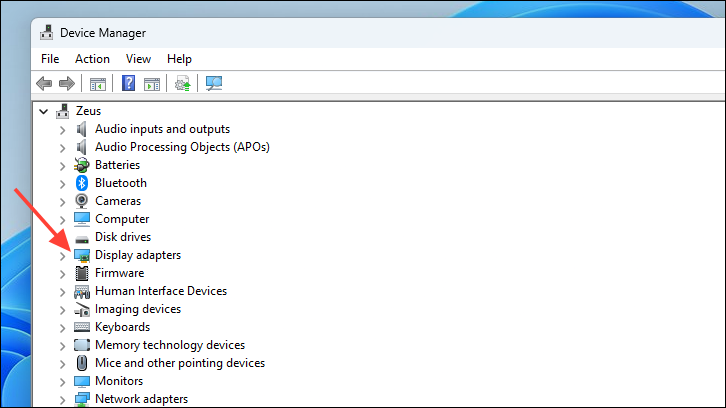
Task: Expand the Cameras category
Action: tap(63, 202)
